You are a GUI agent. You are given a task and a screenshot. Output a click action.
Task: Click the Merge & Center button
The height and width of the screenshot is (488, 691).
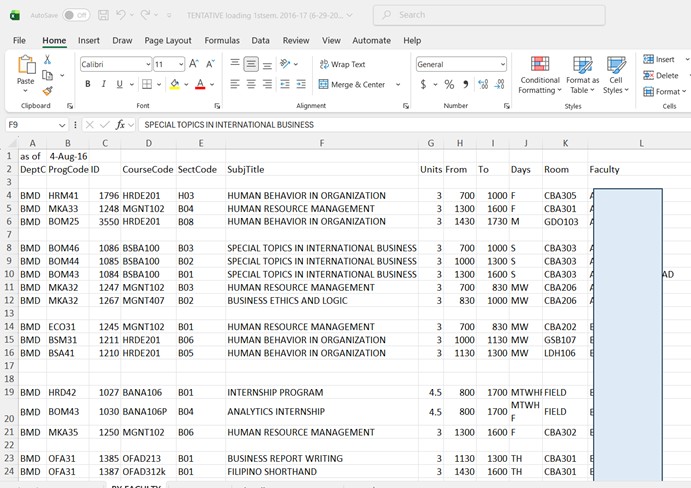tap(352, 85)
